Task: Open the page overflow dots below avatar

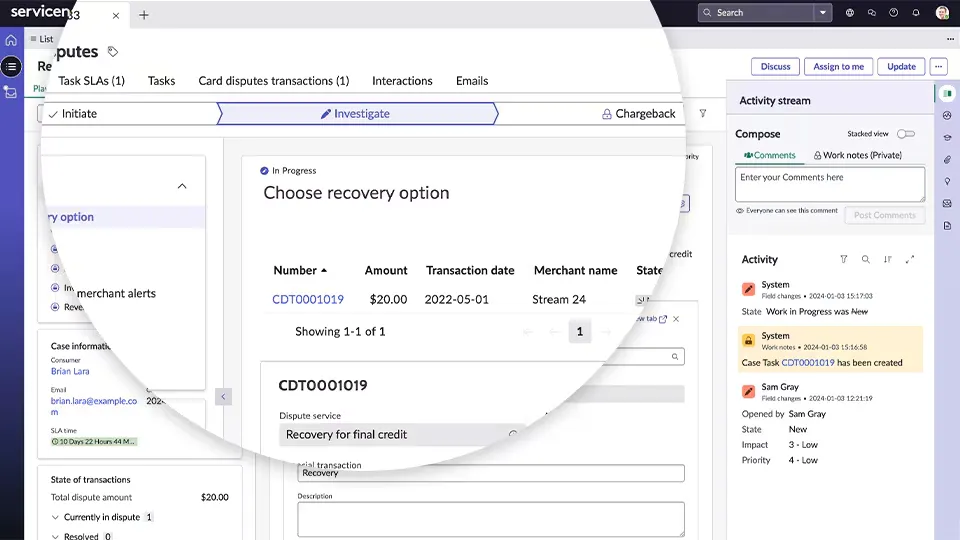Action: [x=950, y=39]
